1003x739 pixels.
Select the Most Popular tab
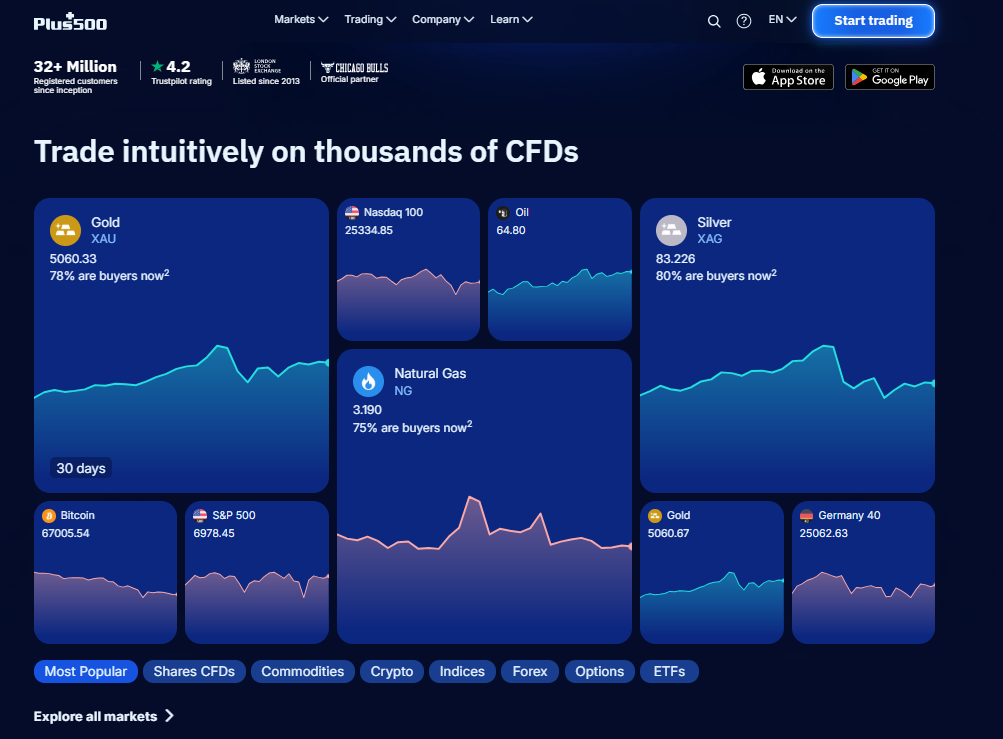pyautogui.click(x=86, y=671)
